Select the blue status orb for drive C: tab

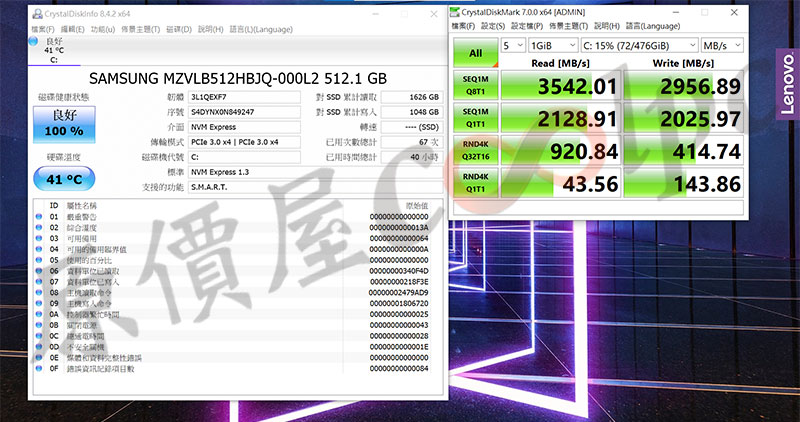tap(34, 41)
